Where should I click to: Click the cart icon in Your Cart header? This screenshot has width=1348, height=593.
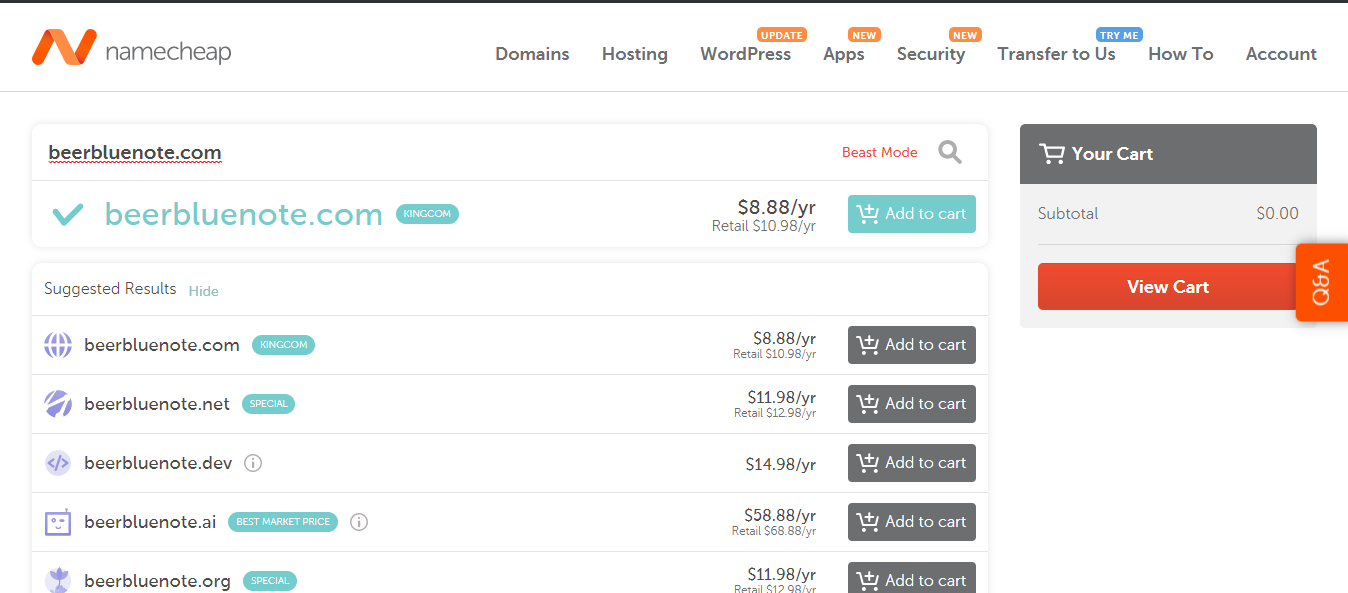1052,154
